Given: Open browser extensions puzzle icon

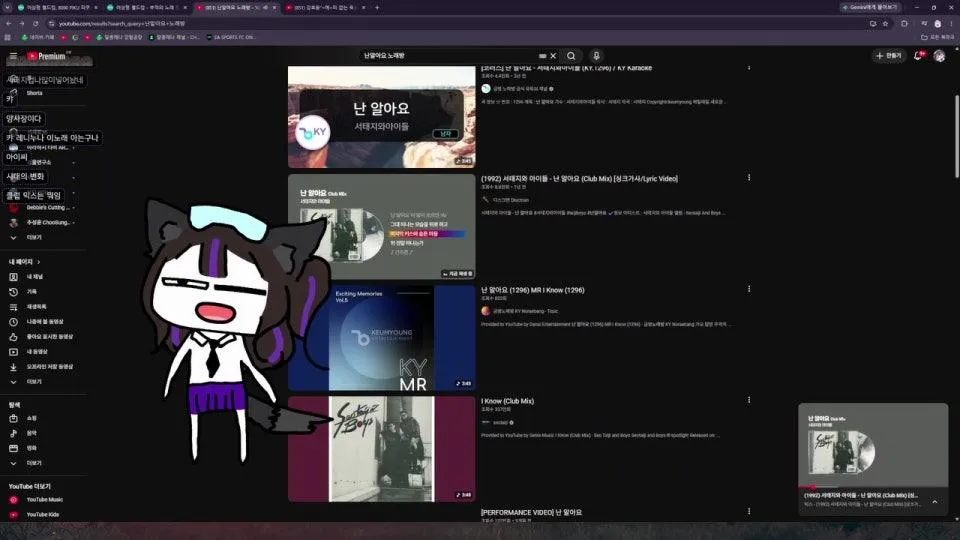Looking at the screenshot, I should (904, 23).
